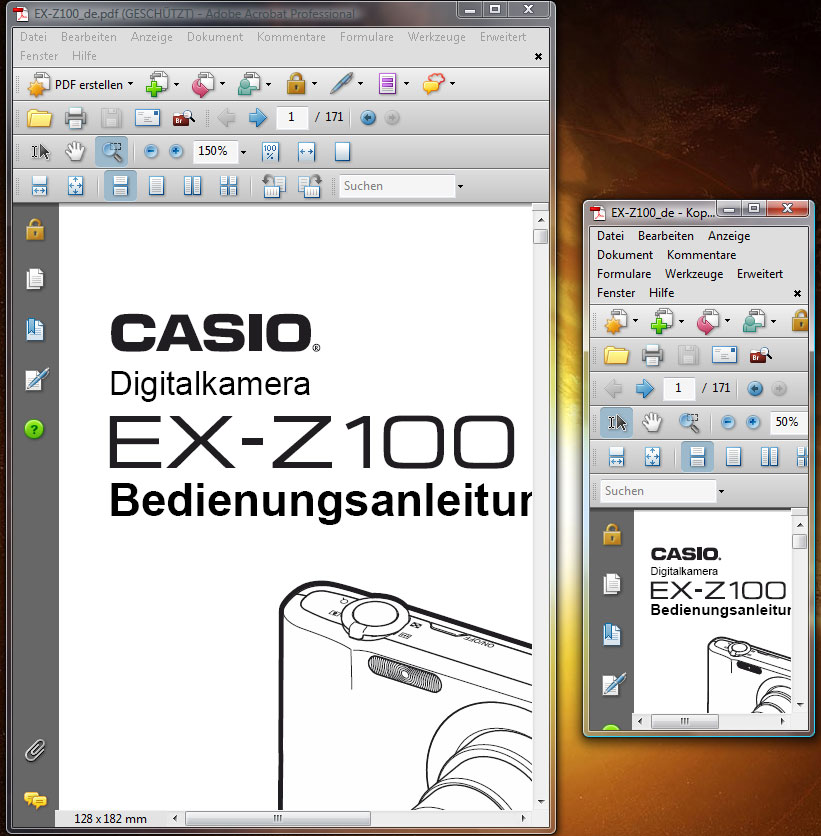The image size is (821, 836).
Task: Open Werkzeuge menu in large window
Action: [x=437, y=37]
